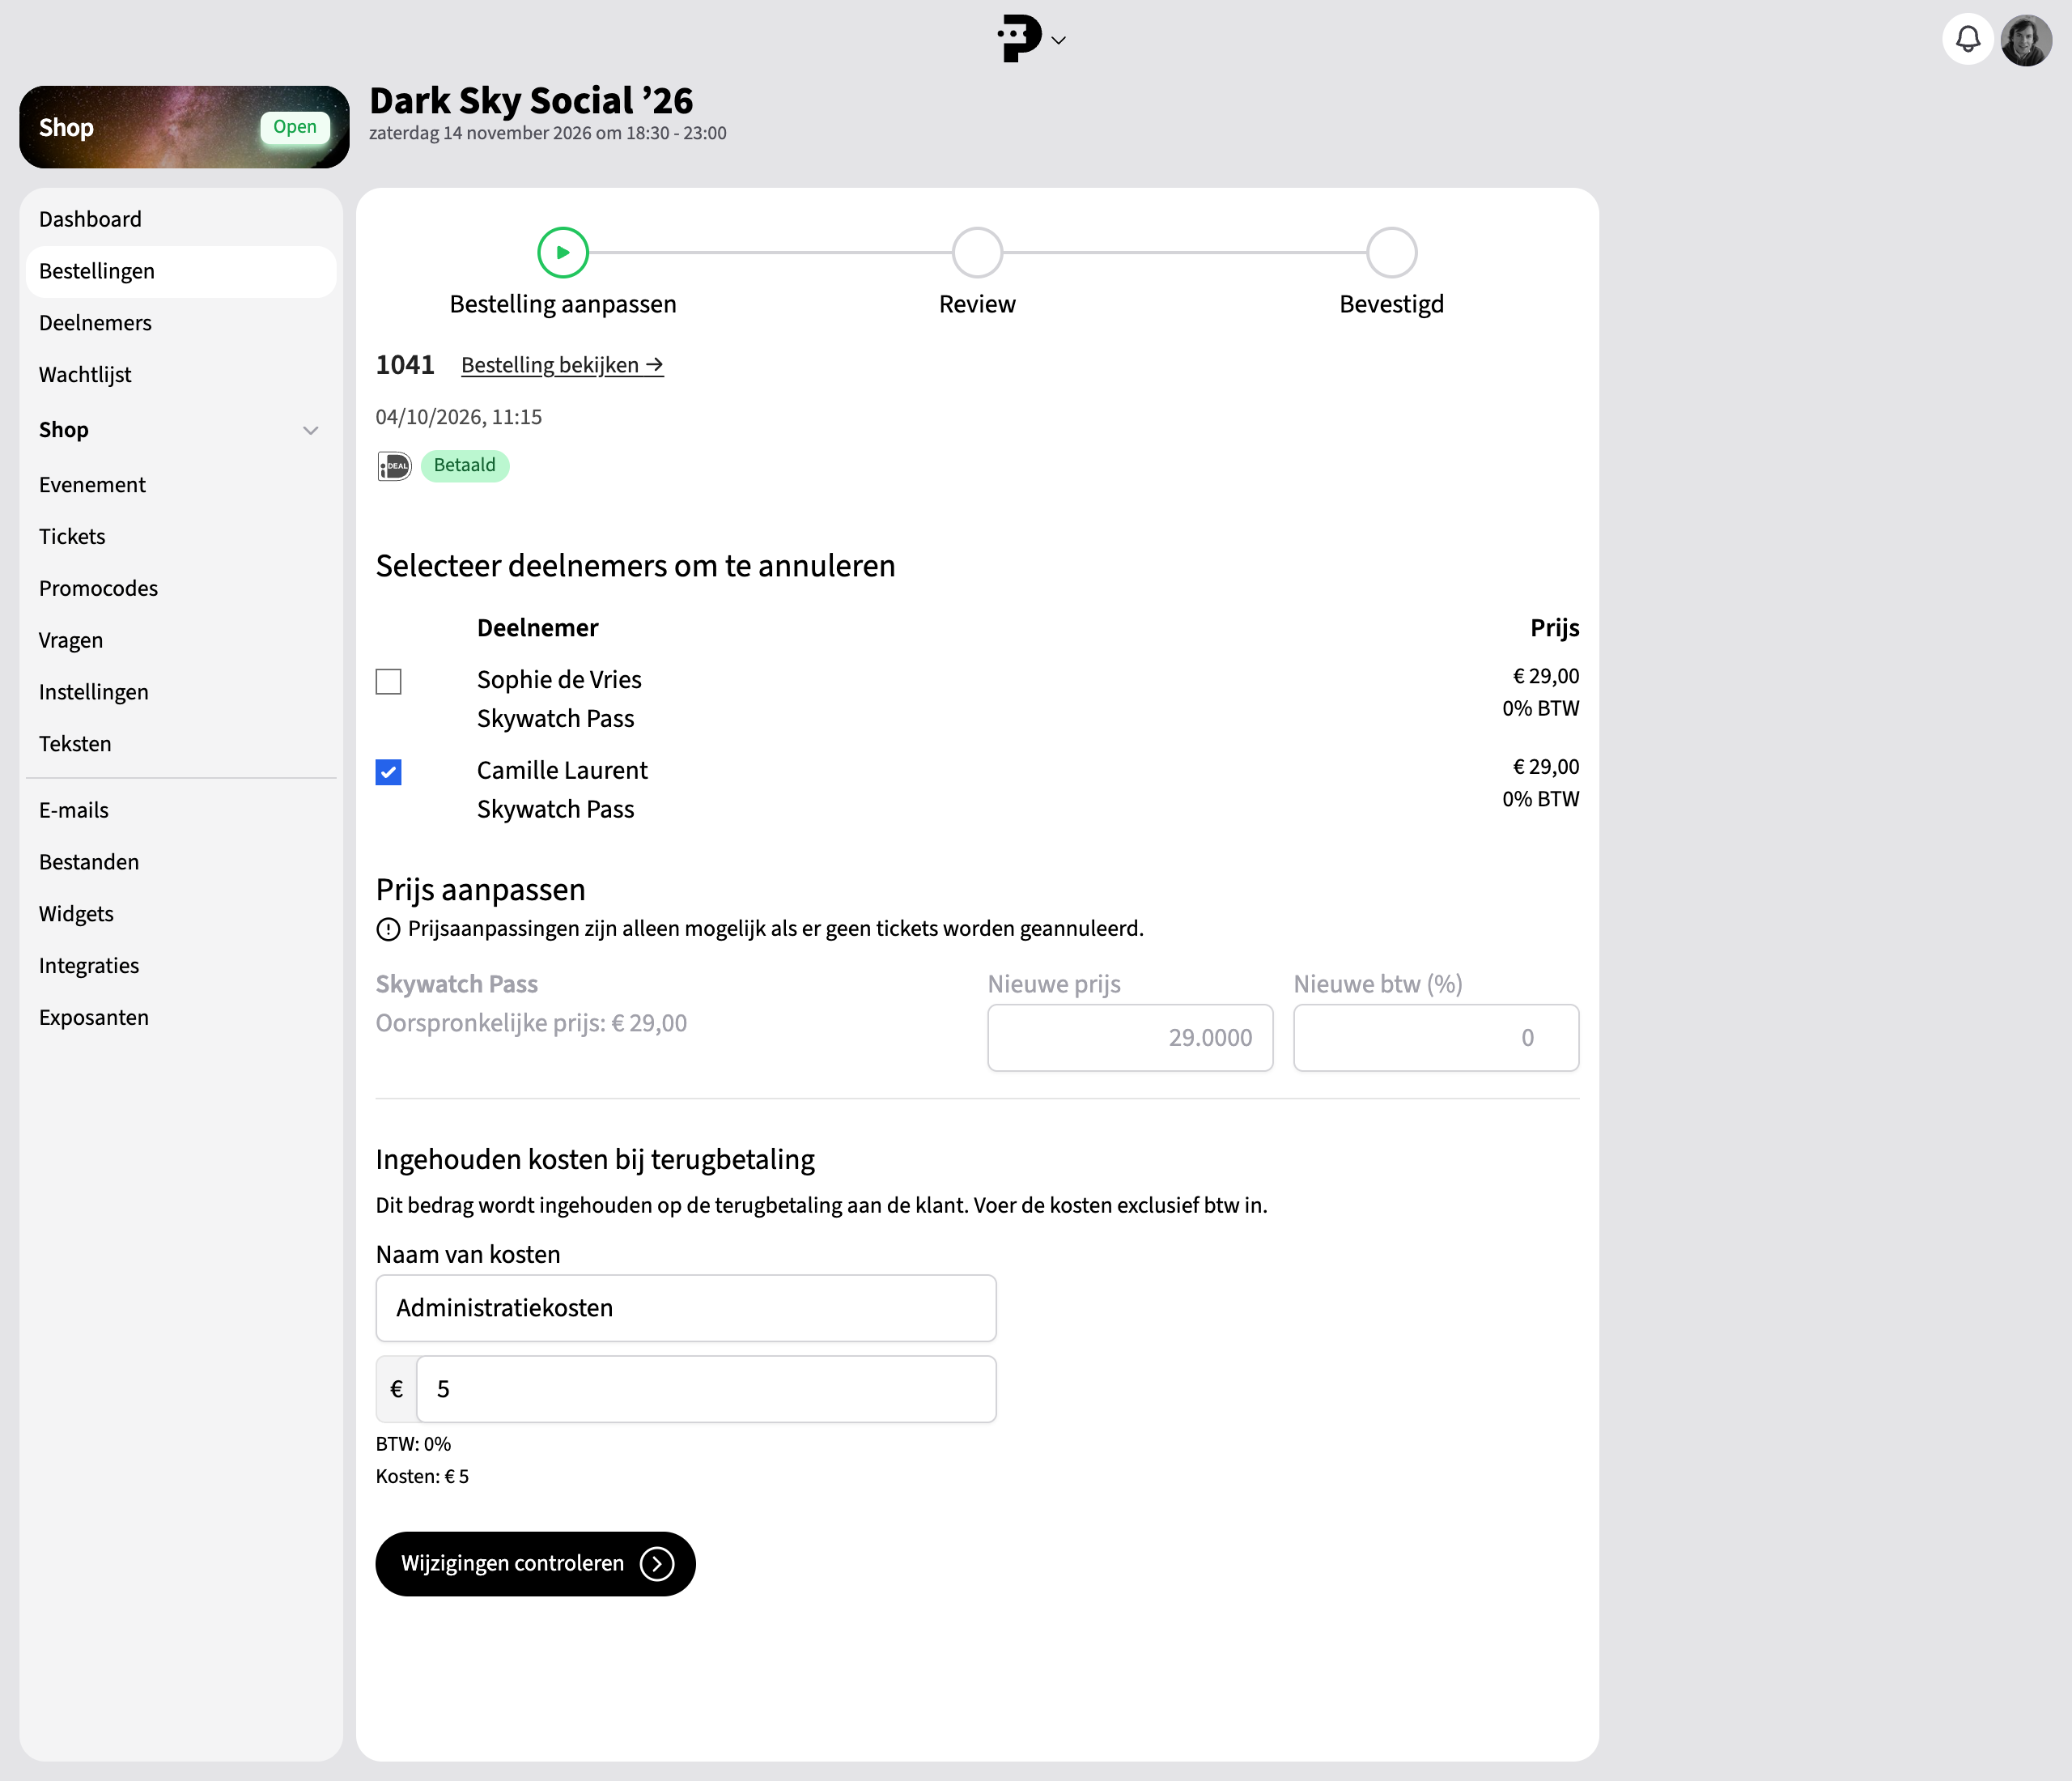Click the Shop heading in the sidebar

click(64, 430)
